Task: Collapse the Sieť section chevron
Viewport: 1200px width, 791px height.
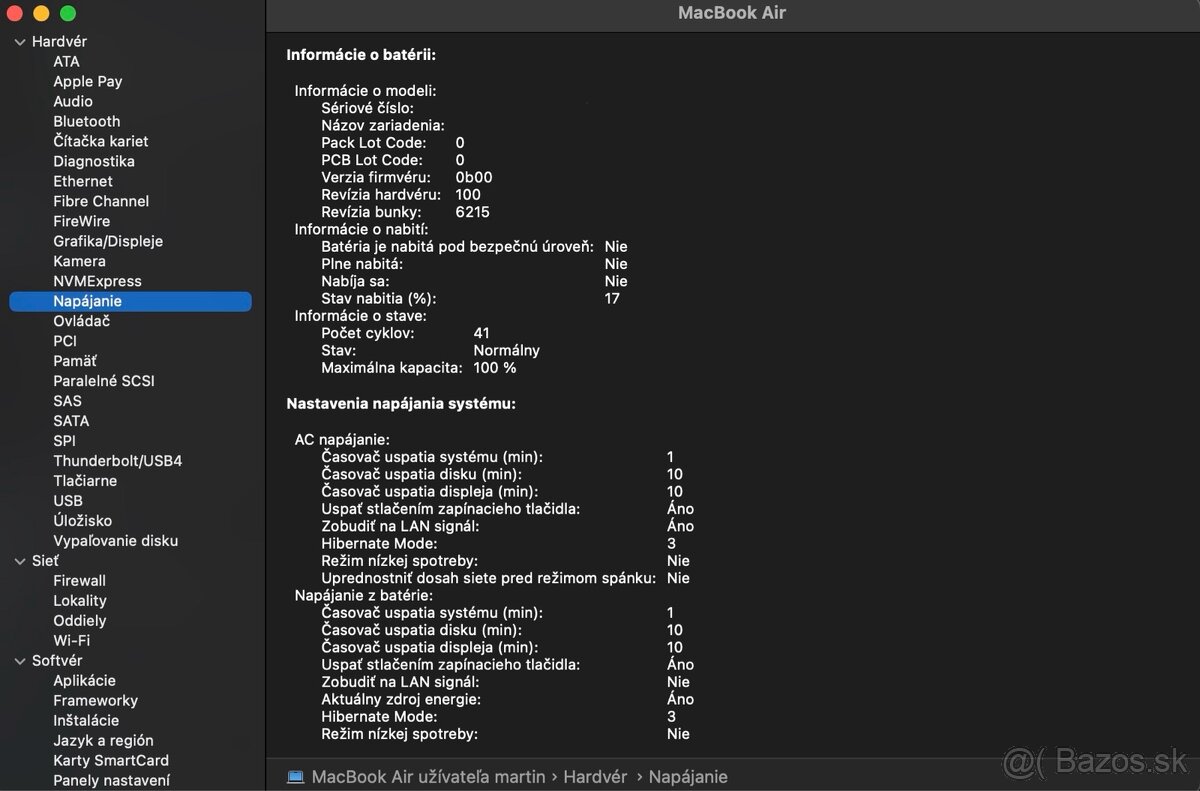Action: [20, 561]
